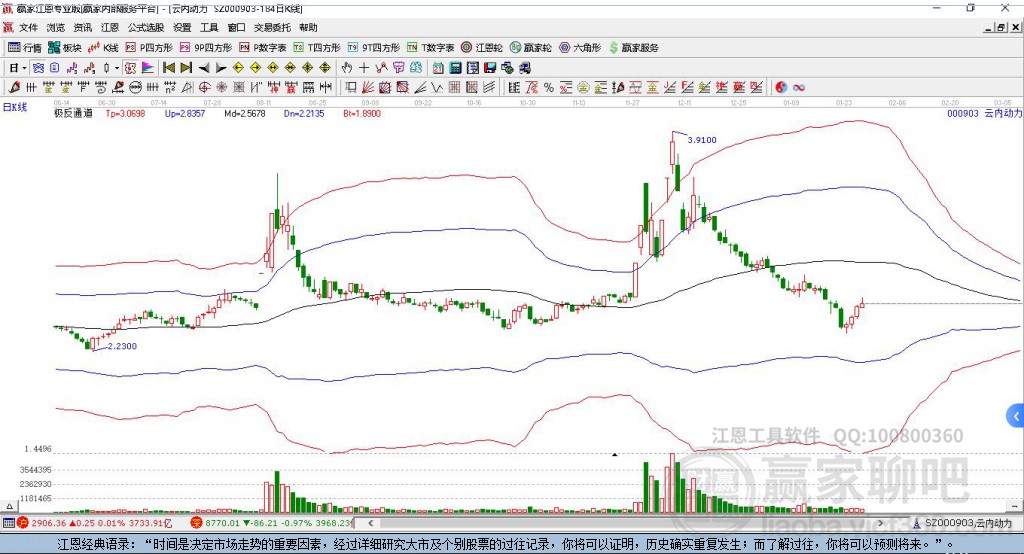Open the 9P四方形 tool
Viewport: 1024px width, 554px height.
[206, 48]
